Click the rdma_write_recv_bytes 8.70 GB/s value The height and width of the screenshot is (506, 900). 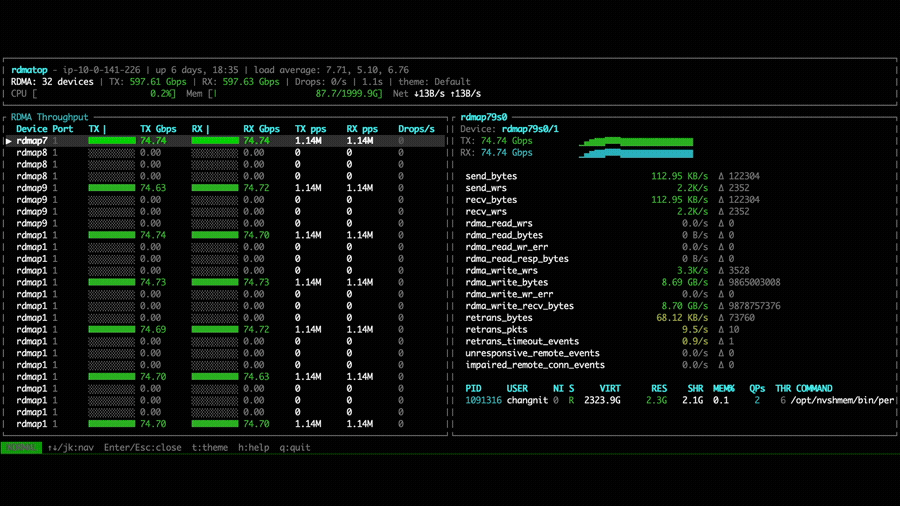tap(685, 306)
